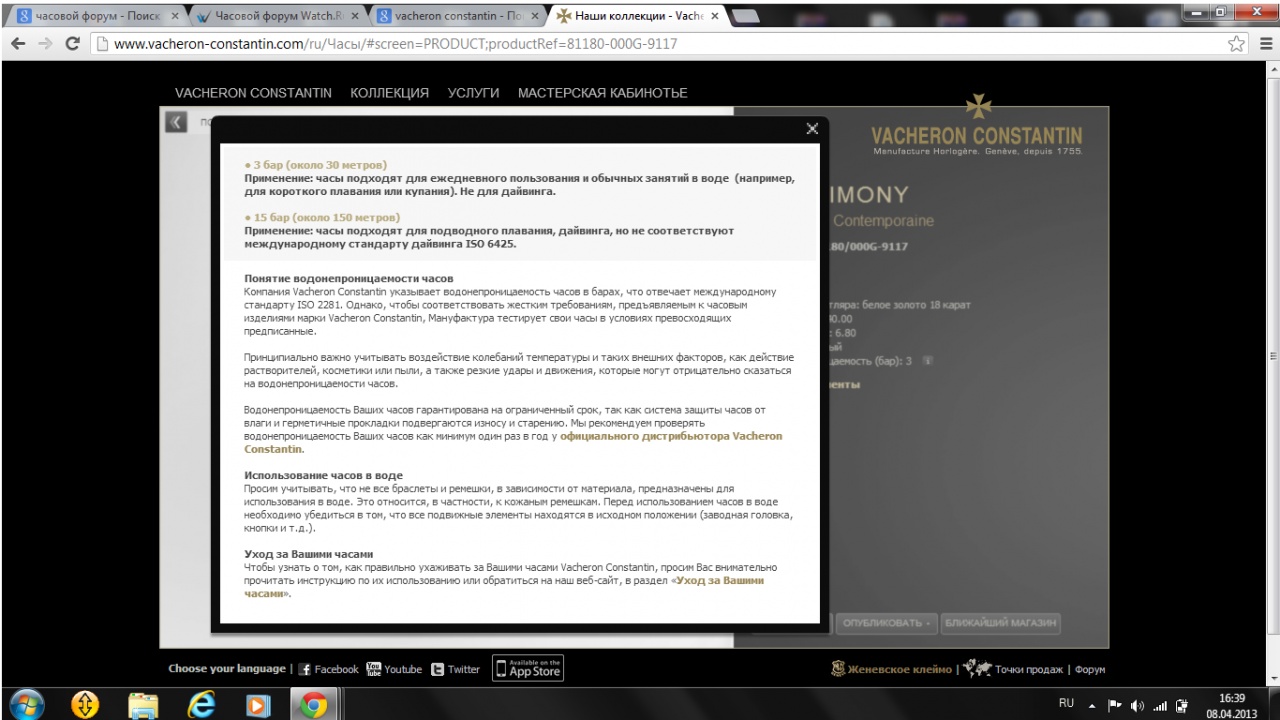The height and width of the screenshot is (720, 1280).
Task: Open the file explorer taskbar icon
Action: click(143, 705)
